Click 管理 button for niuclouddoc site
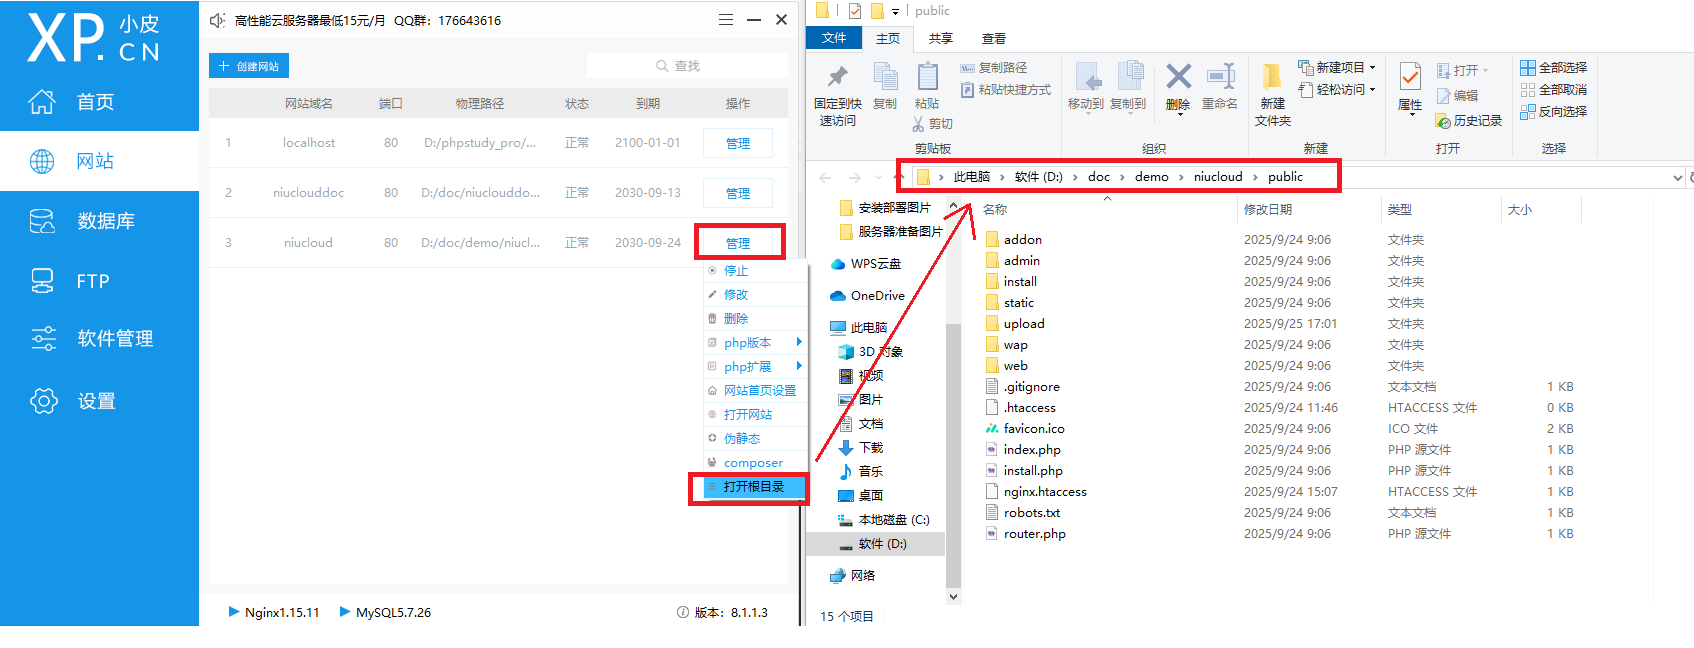Screen dimensions: 1694x648 click(x=737, y=193)
